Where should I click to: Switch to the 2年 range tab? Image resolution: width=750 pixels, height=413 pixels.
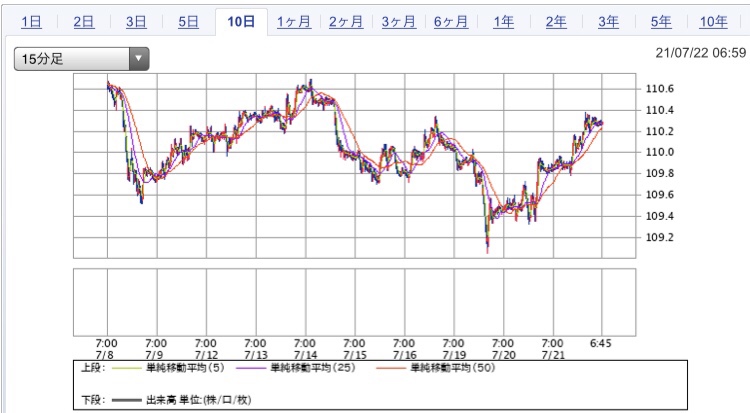coord(556,22)
